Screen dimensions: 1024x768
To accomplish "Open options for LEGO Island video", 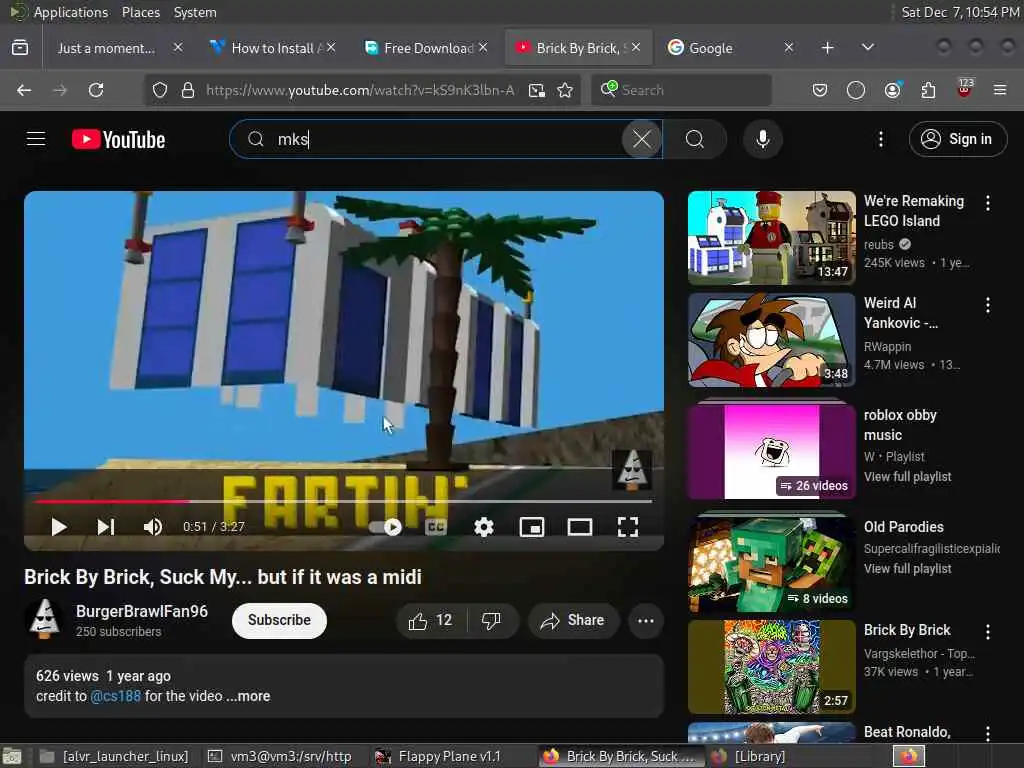I will pos(987,203).
